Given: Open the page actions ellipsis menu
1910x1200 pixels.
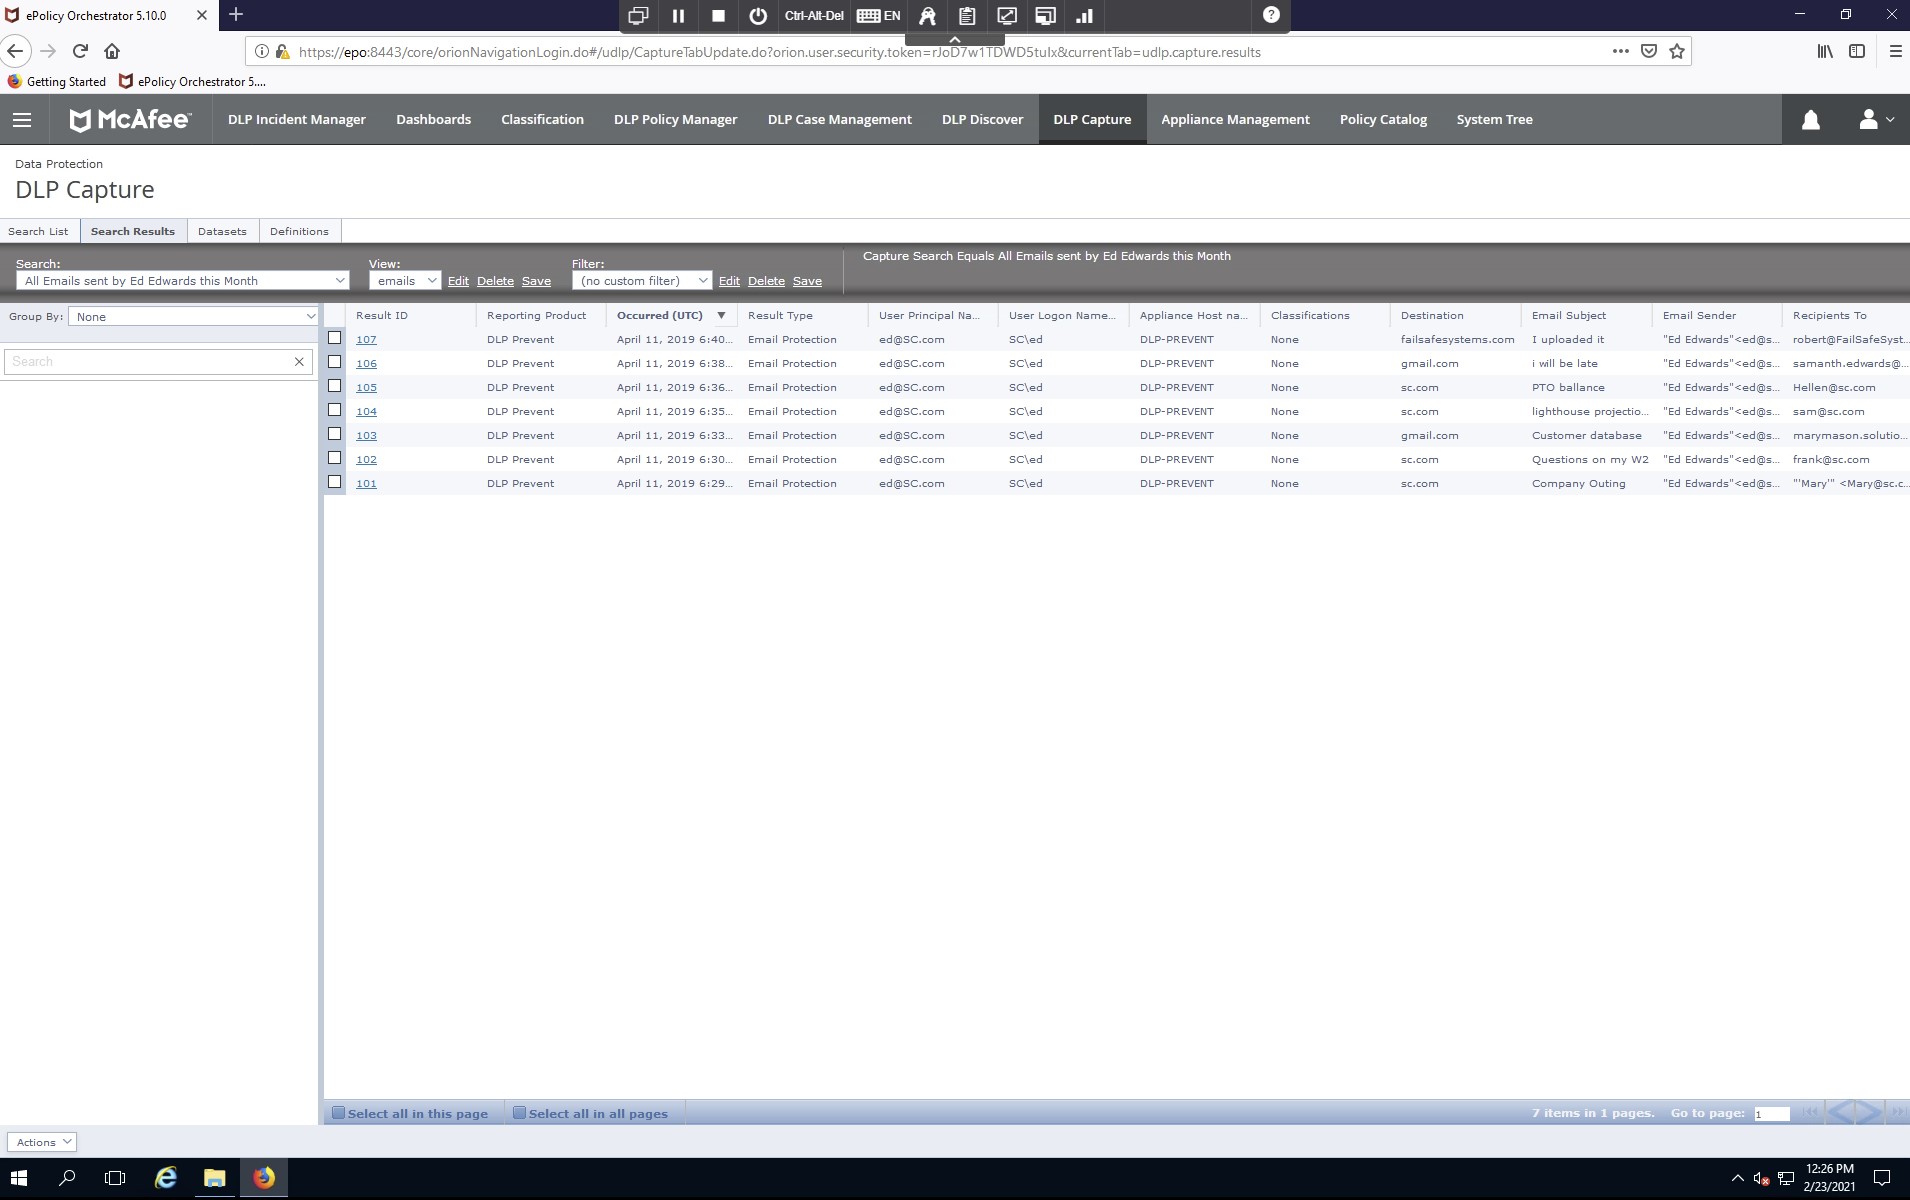Looking at the screenshot, I should click(1621, 51).
